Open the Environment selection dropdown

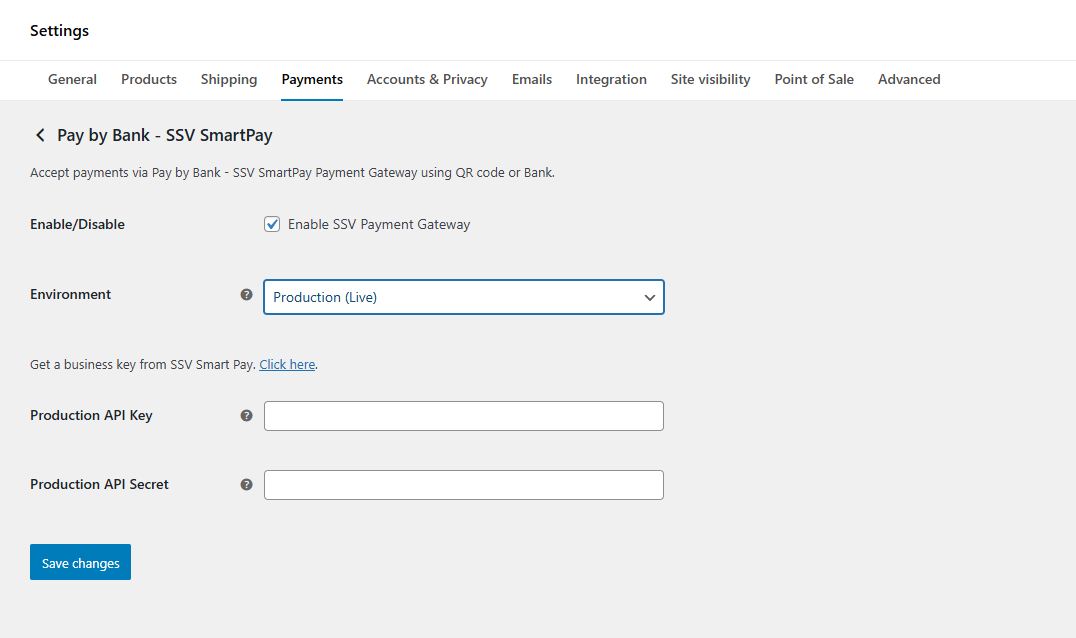[463, 297]
